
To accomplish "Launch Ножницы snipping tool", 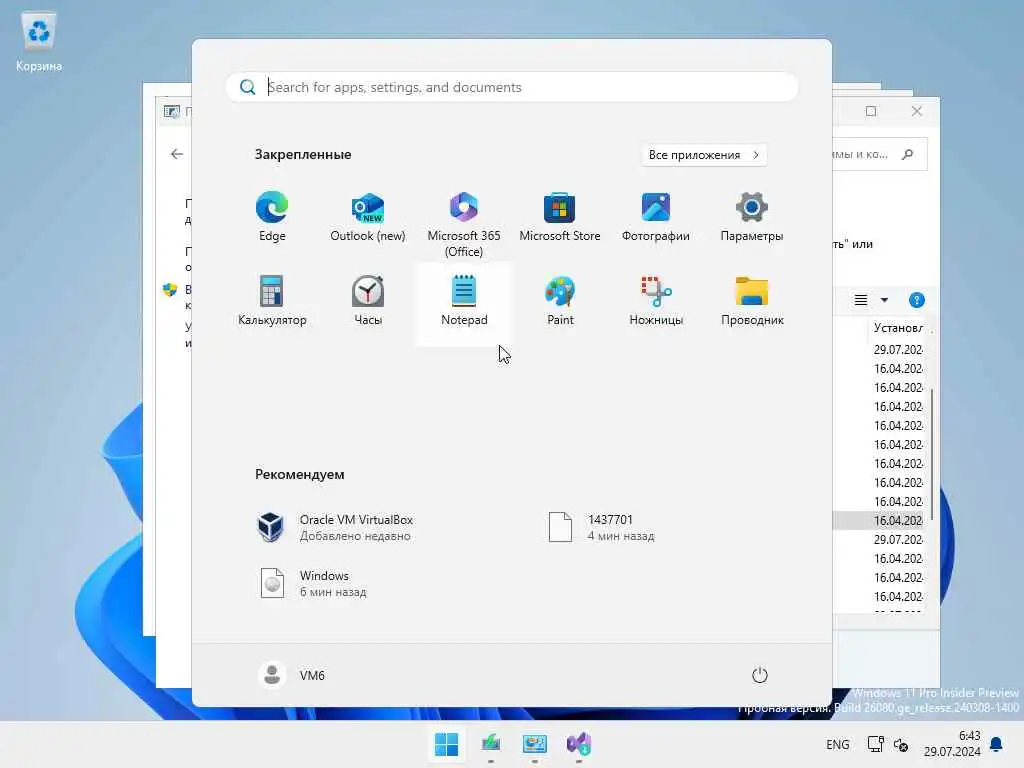I will click(656, 302).
